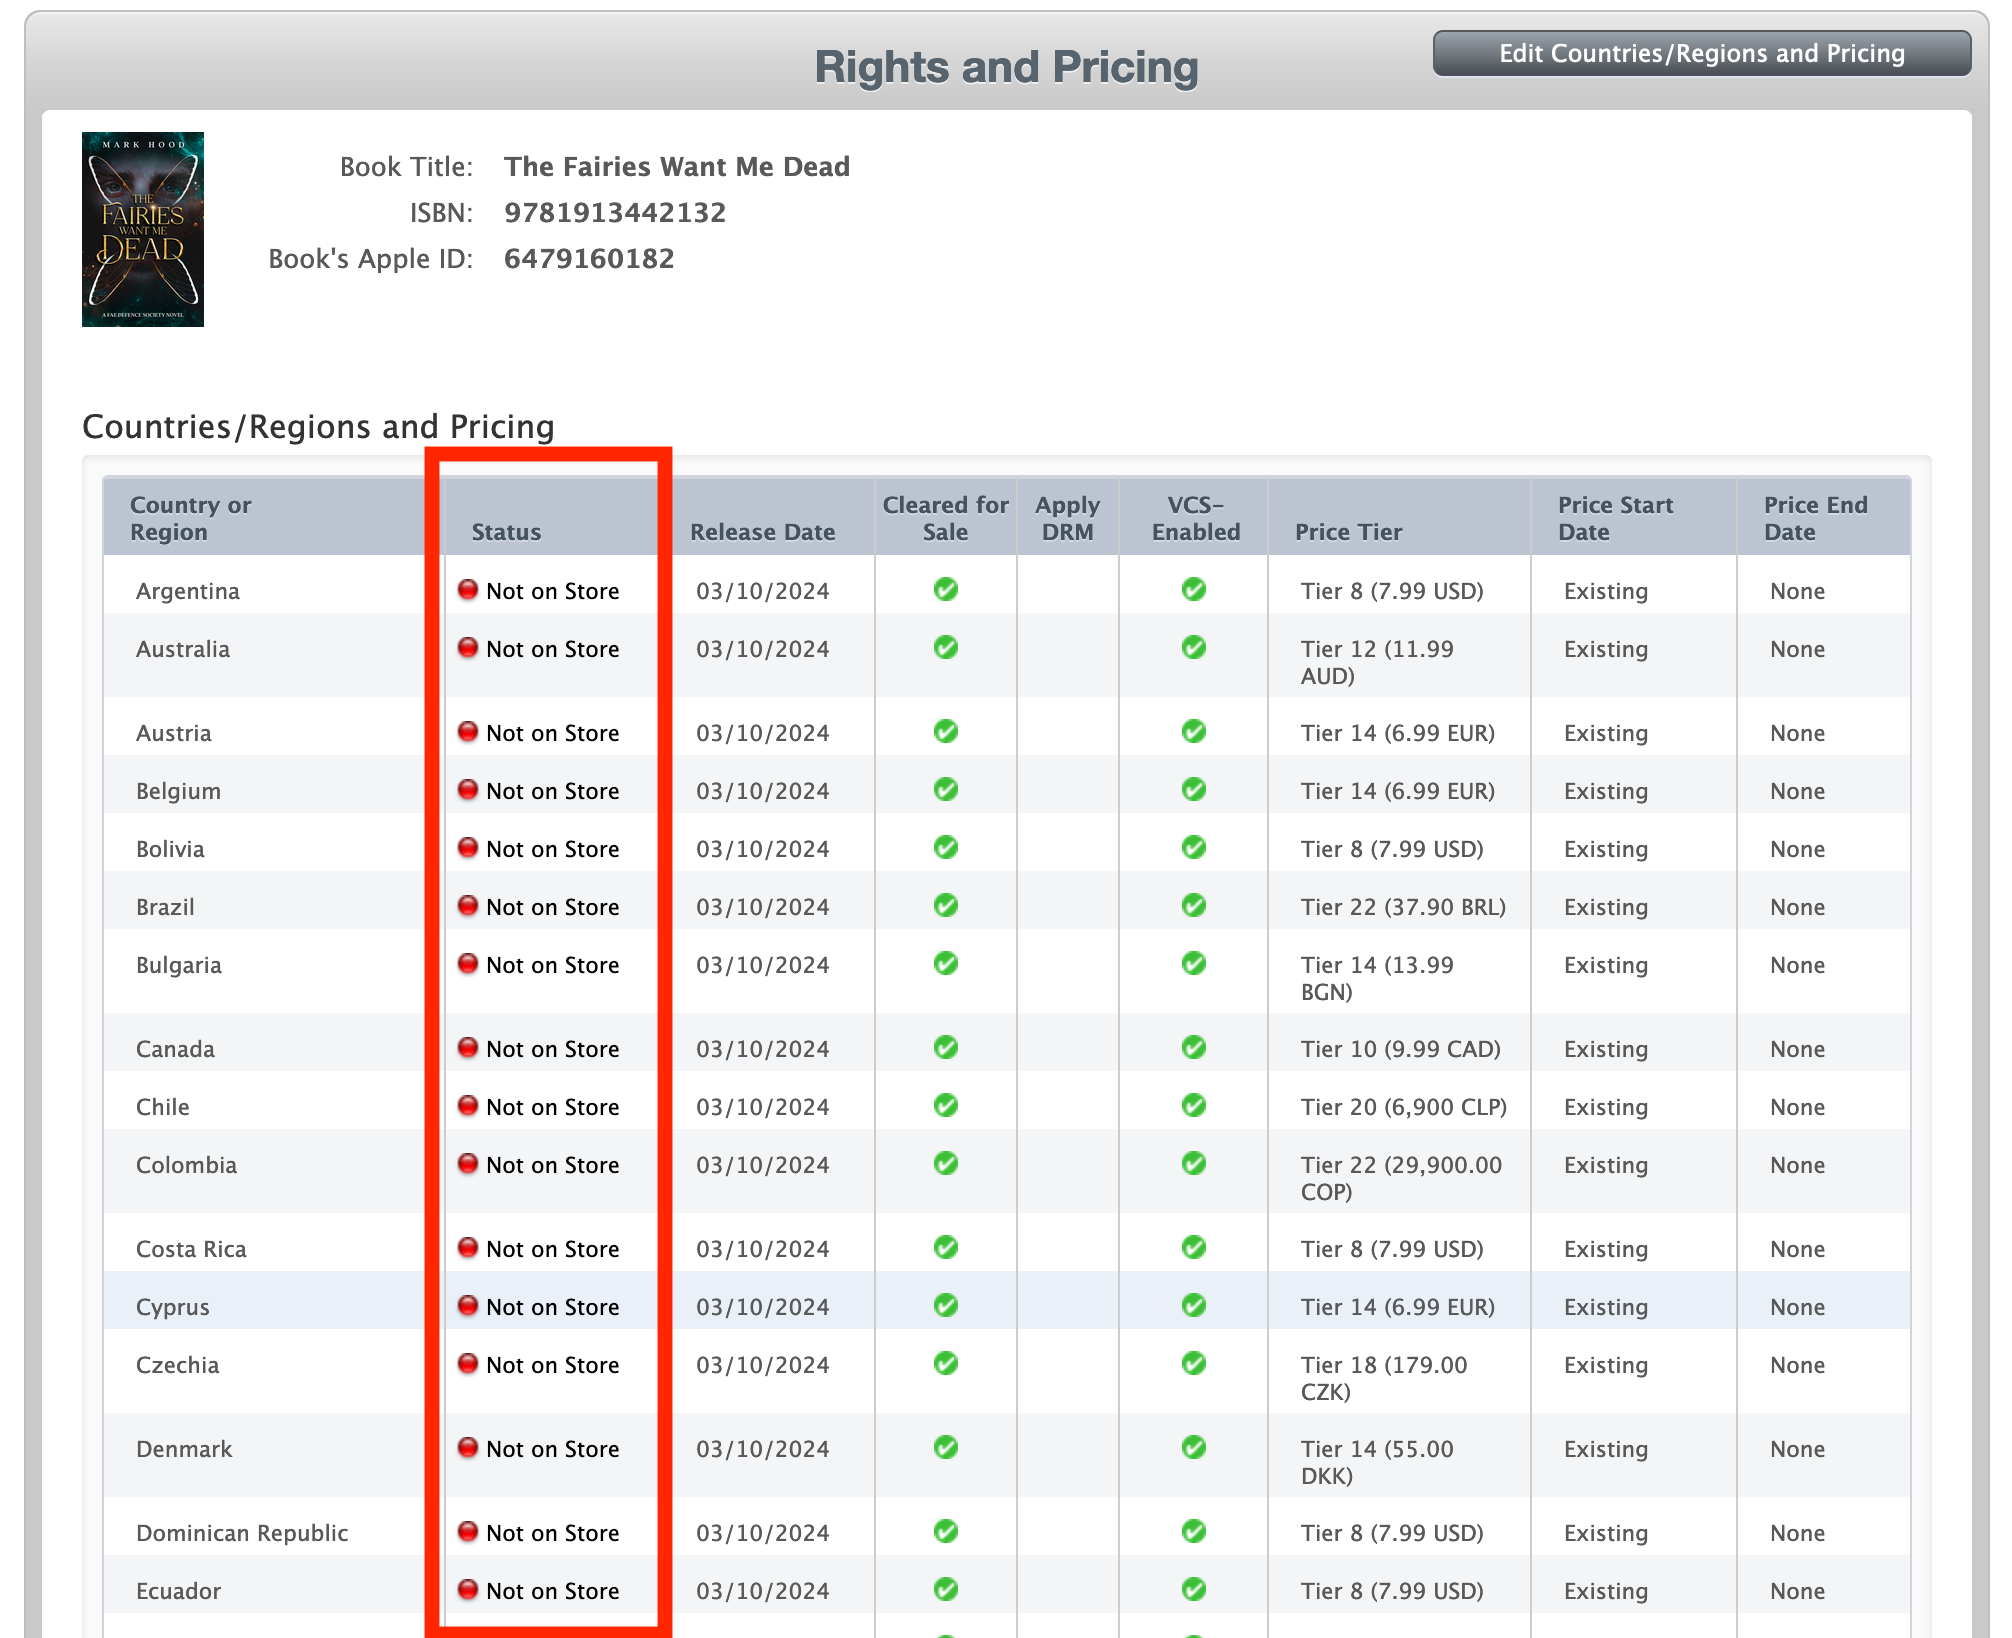
Task: Click Cyprus Cleared for Sale checkmark
Action: (x=945, y=1306)
